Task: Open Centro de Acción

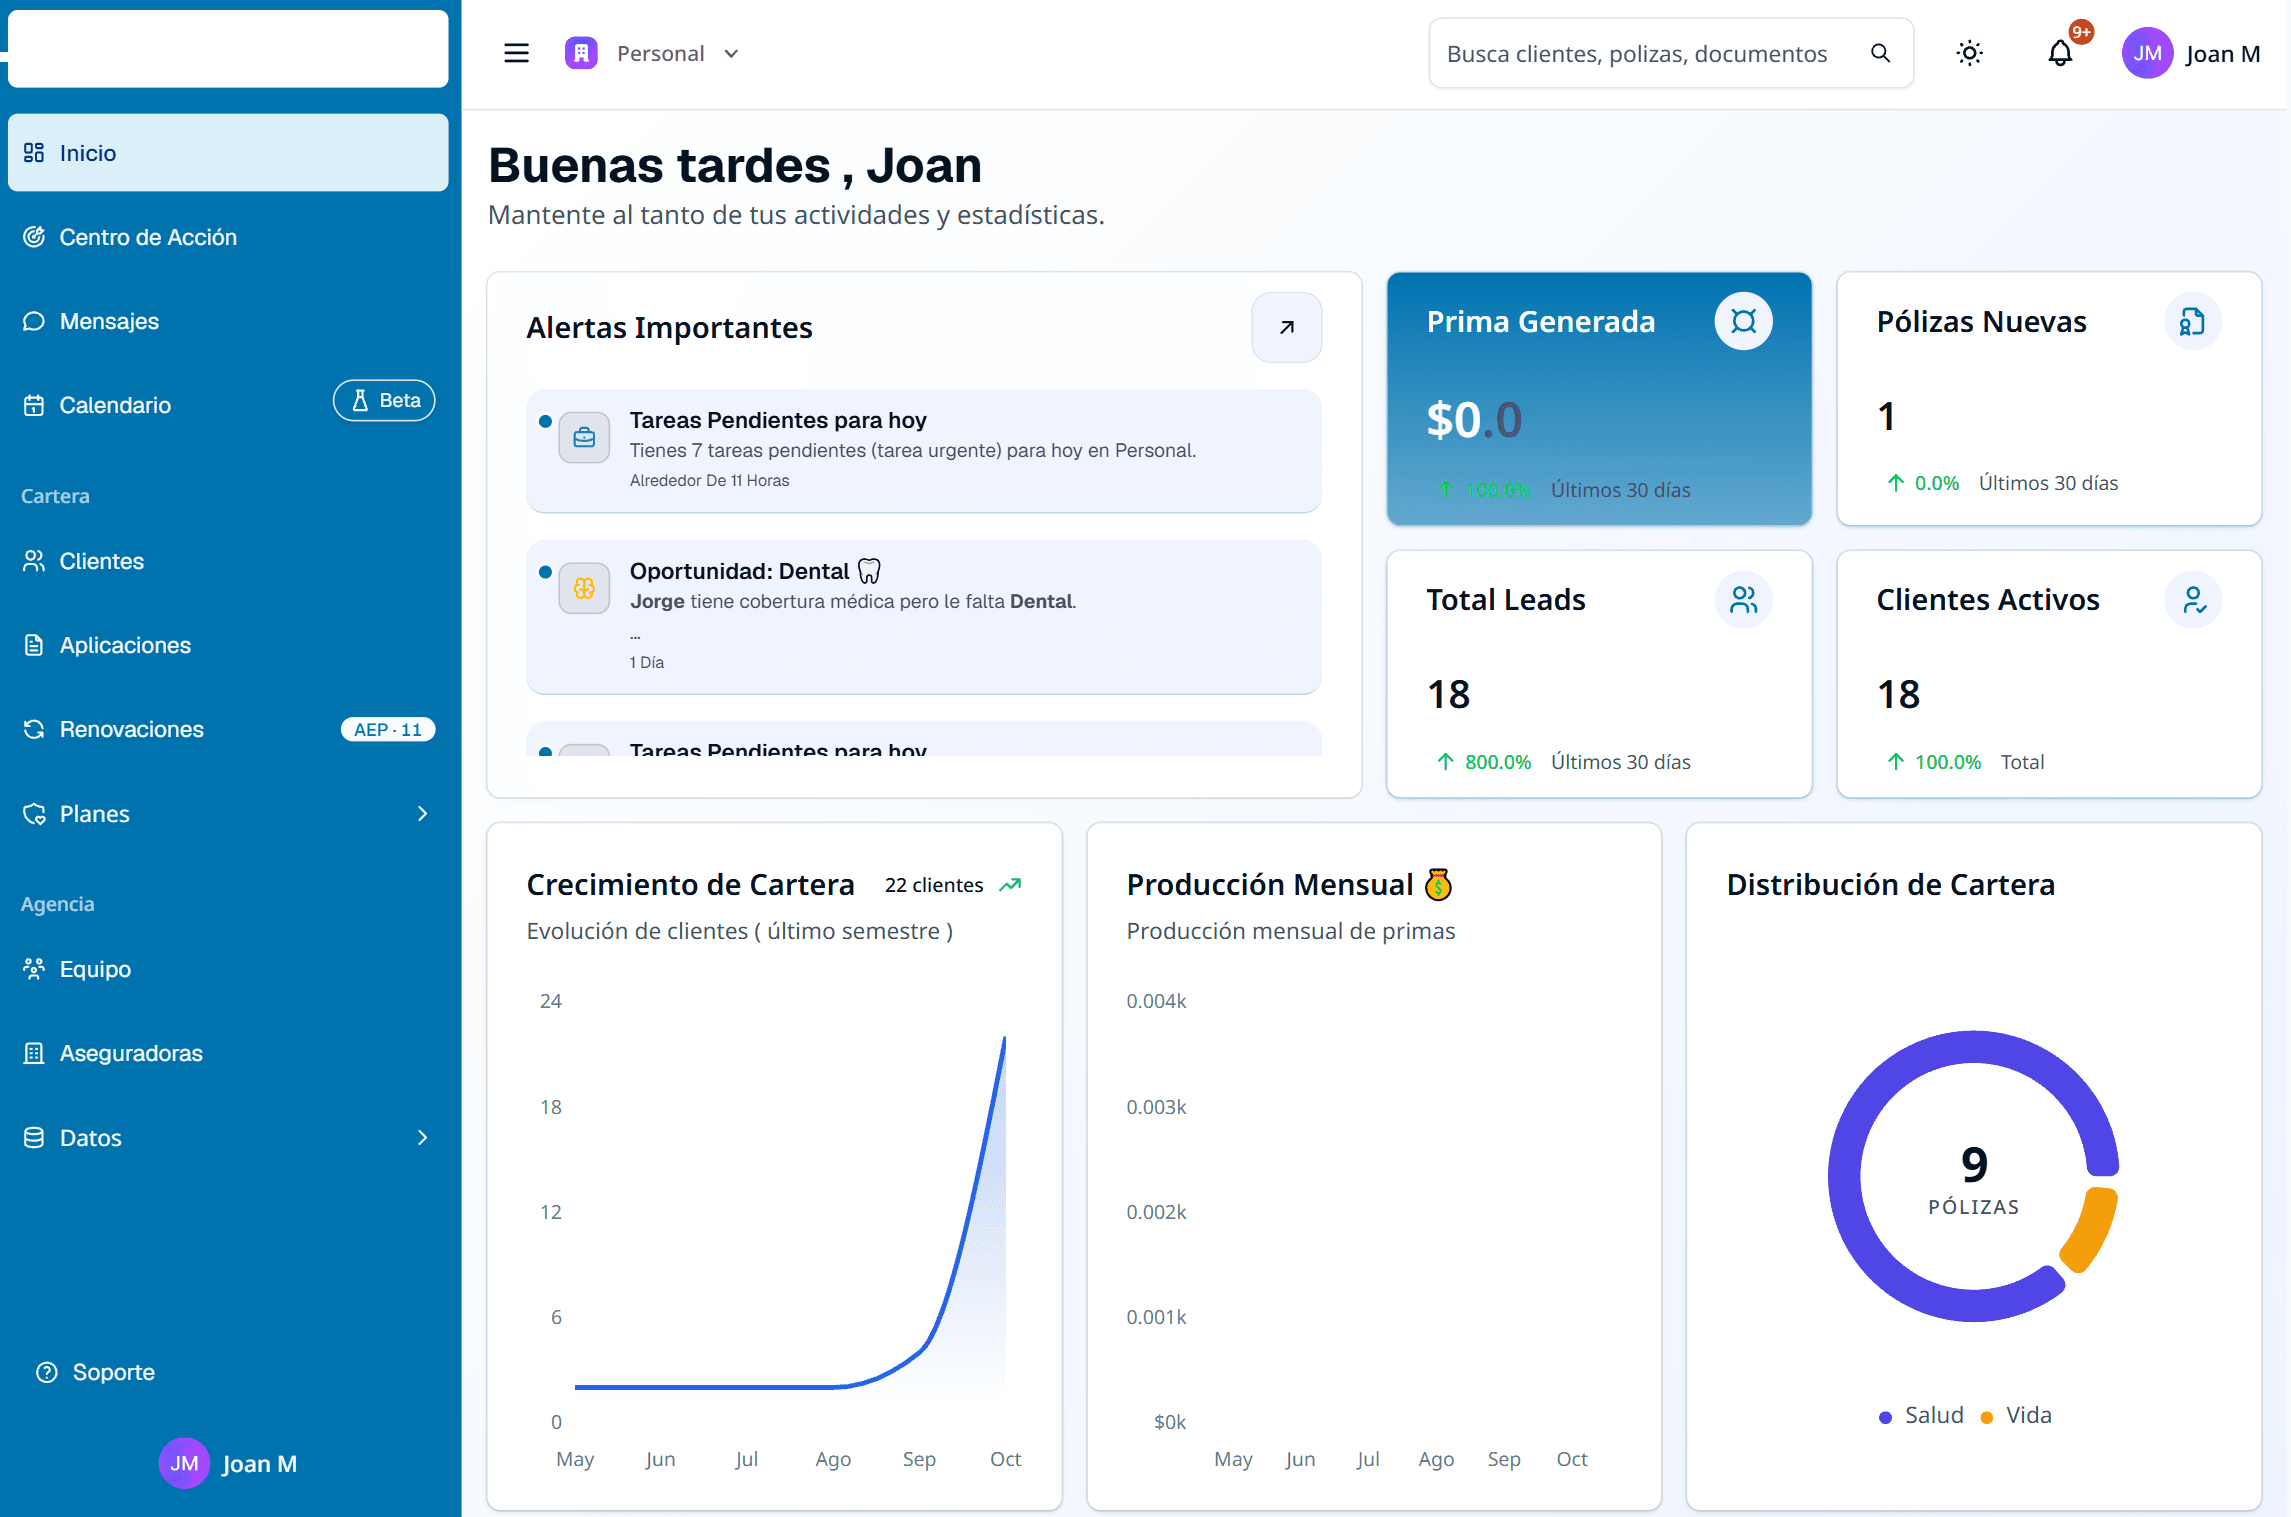Action: coord(228,237)
